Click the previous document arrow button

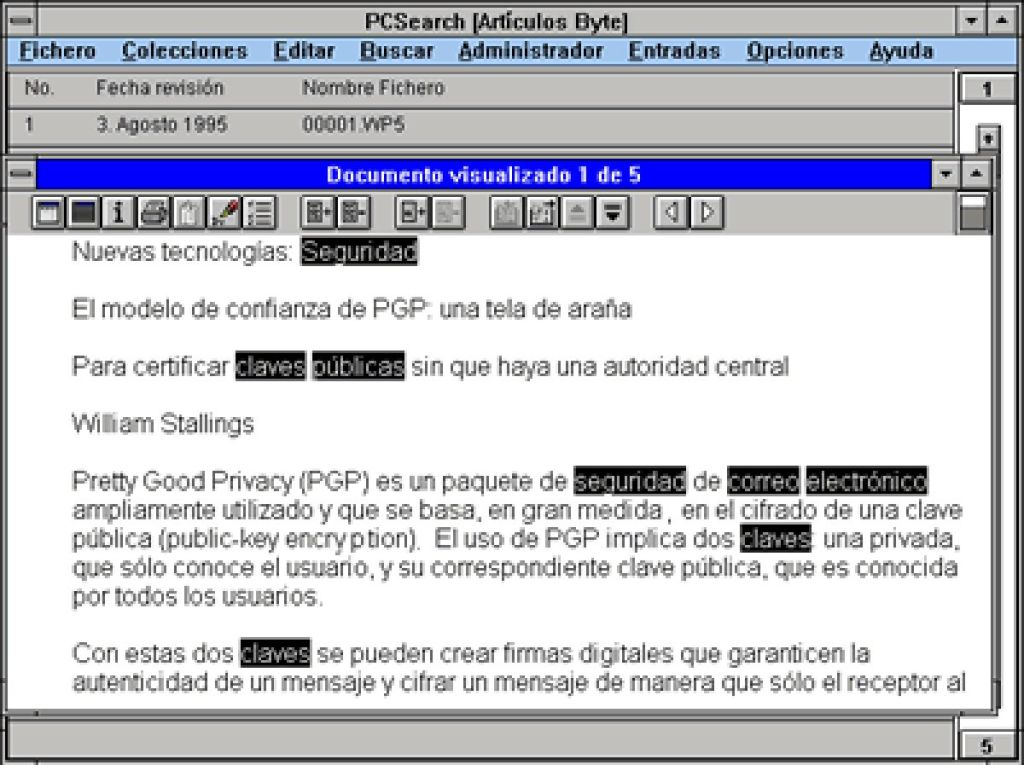click(x=670, y=212)
